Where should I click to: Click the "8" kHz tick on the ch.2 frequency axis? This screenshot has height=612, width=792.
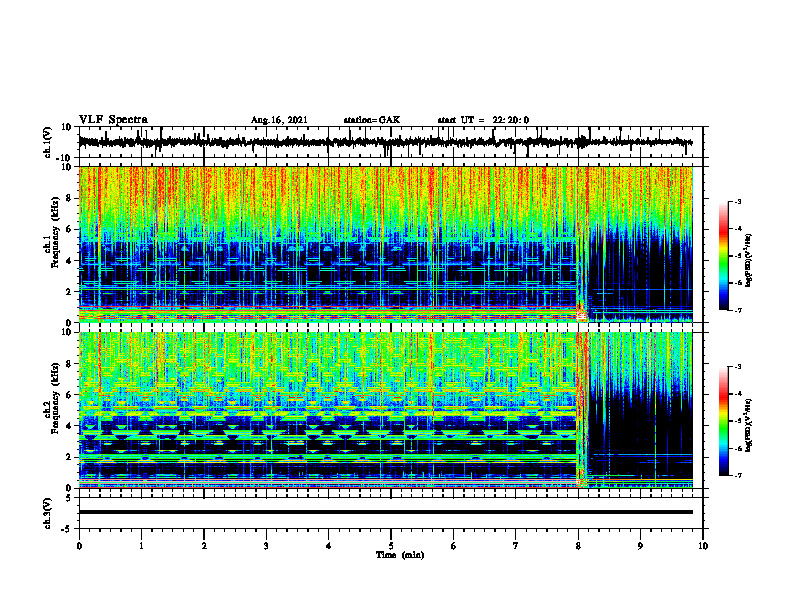[x=70, y=364]
